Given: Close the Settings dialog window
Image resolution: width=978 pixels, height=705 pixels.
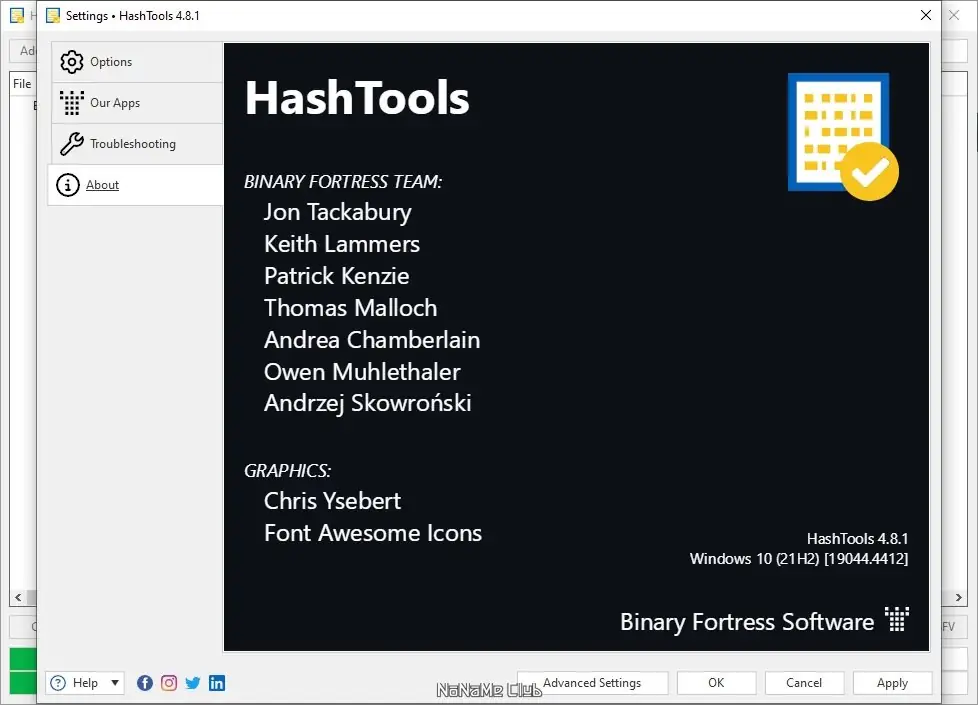Looking at the screenshot, I should pos(926,15).
